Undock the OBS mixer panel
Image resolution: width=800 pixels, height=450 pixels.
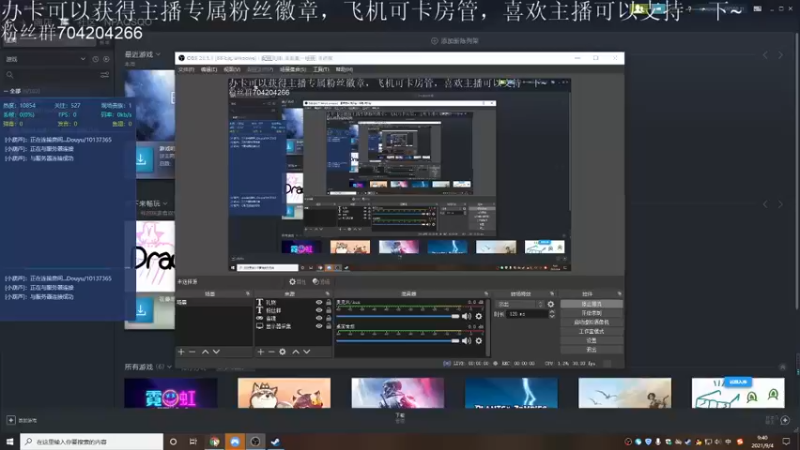[x=486, y=294]
